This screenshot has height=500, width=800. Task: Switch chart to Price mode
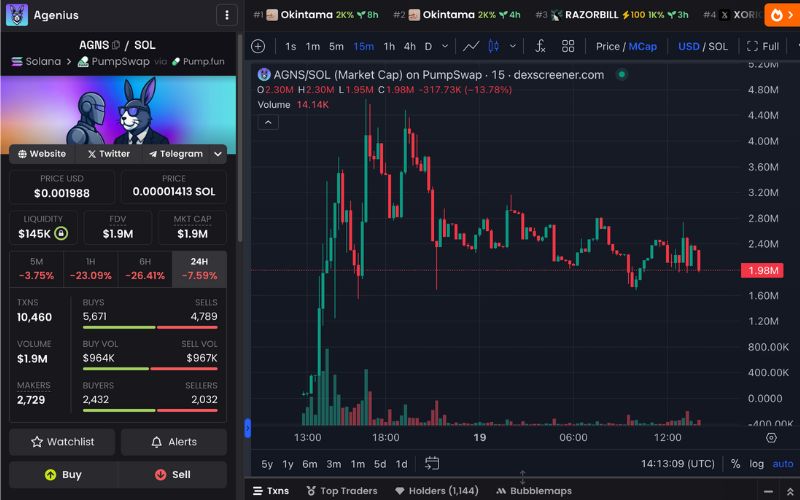tap(607, 46)
